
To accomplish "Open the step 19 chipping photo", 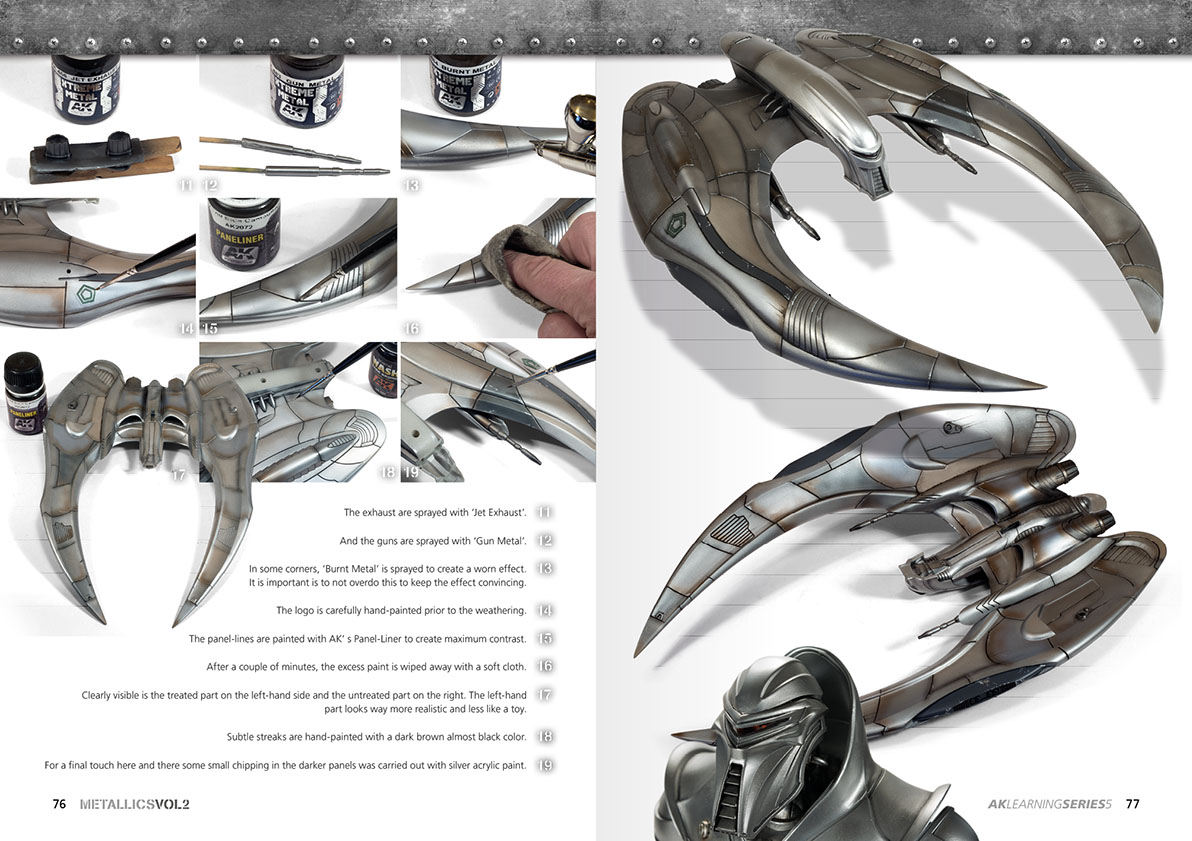I will tap(497, 410).
